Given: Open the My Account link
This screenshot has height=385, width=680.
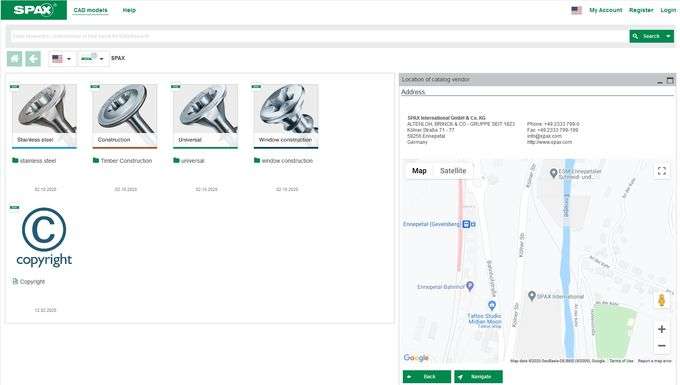Looking at the screenshot, I should 605,10.
